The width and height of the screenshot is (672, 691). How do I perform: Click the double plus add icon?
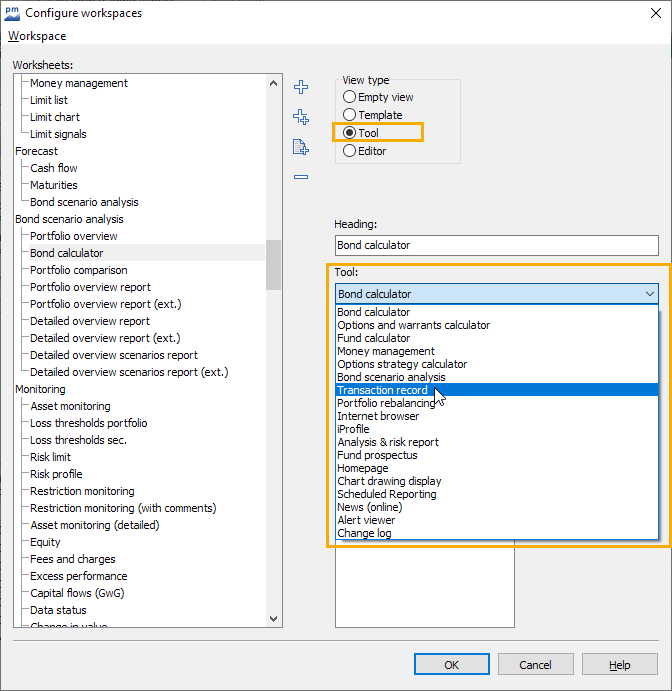[300, 117]
